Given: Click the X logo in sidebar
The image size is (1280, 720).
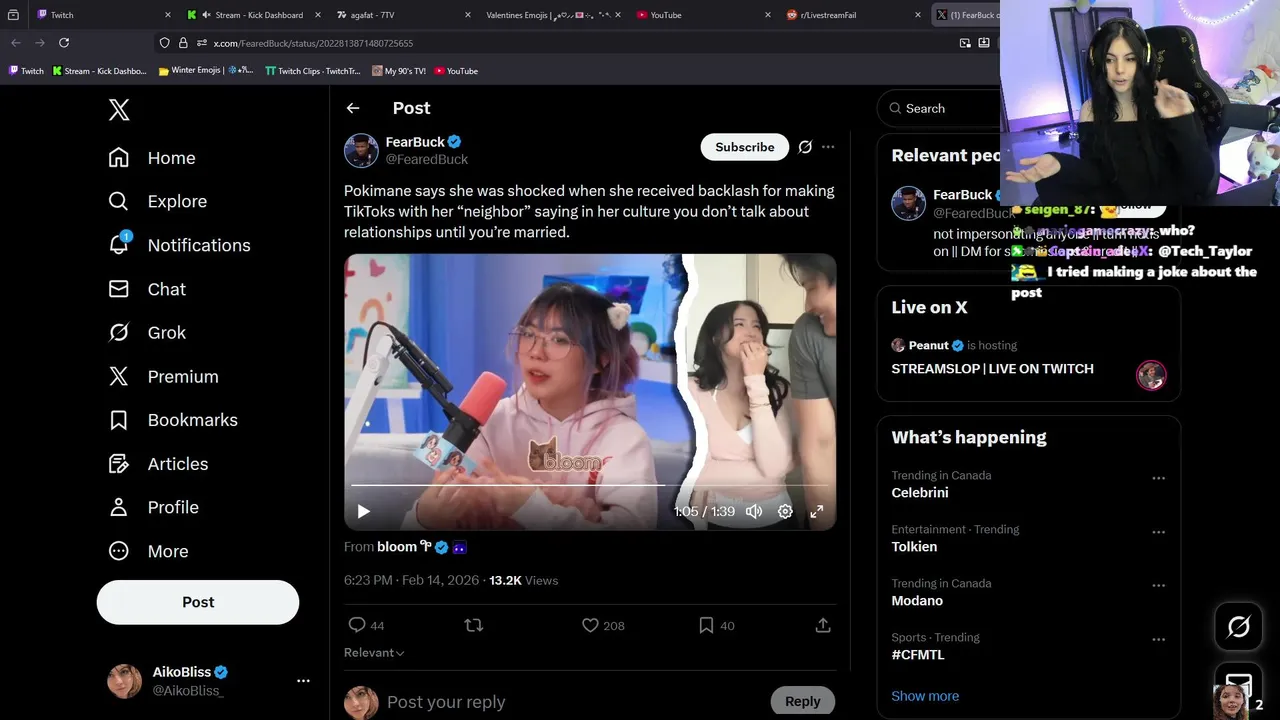Looking at the screenshot, I should (x=119, y=110).
